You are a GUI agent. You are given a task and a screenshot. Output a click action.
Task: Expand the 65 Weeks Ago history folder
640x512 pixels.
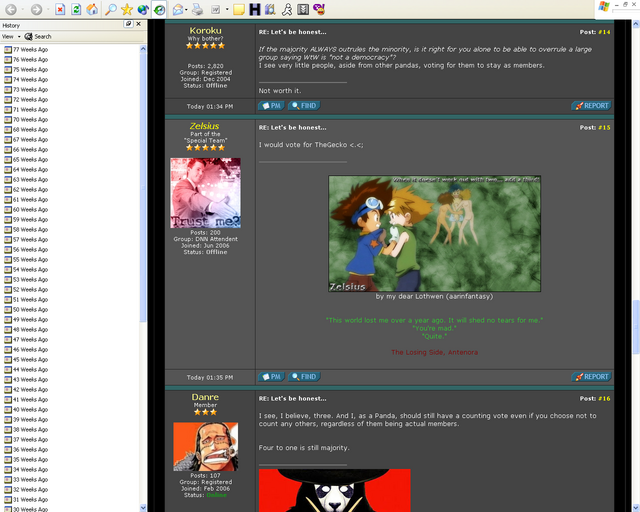27,160
